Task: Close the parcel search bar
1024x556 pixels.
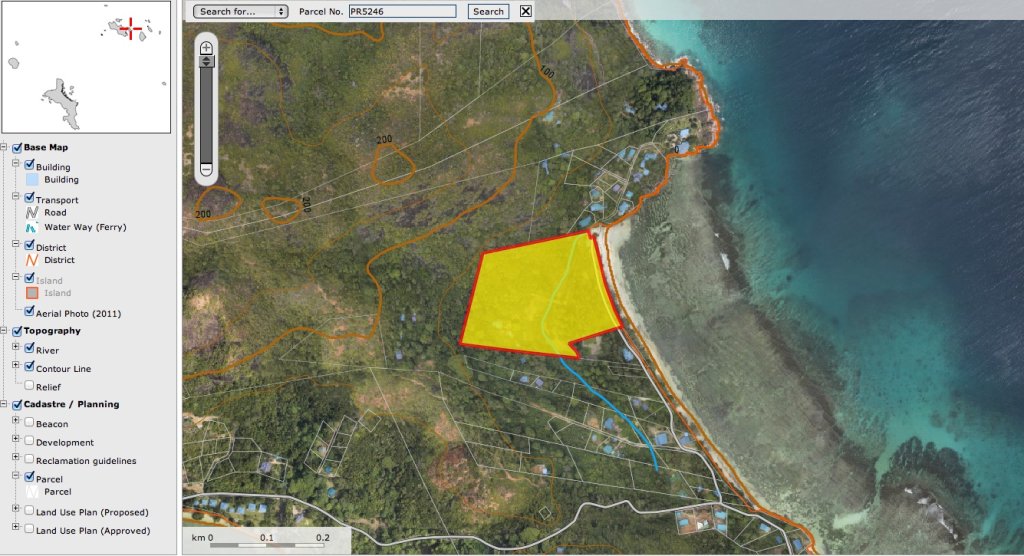Action: [x=526, y=12]
